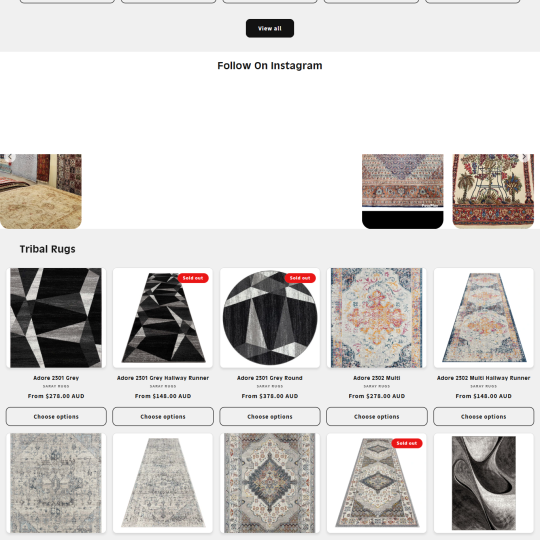Open the sold out hallway runner in second row
540x540 pixels.
click(x=377, y=483)
